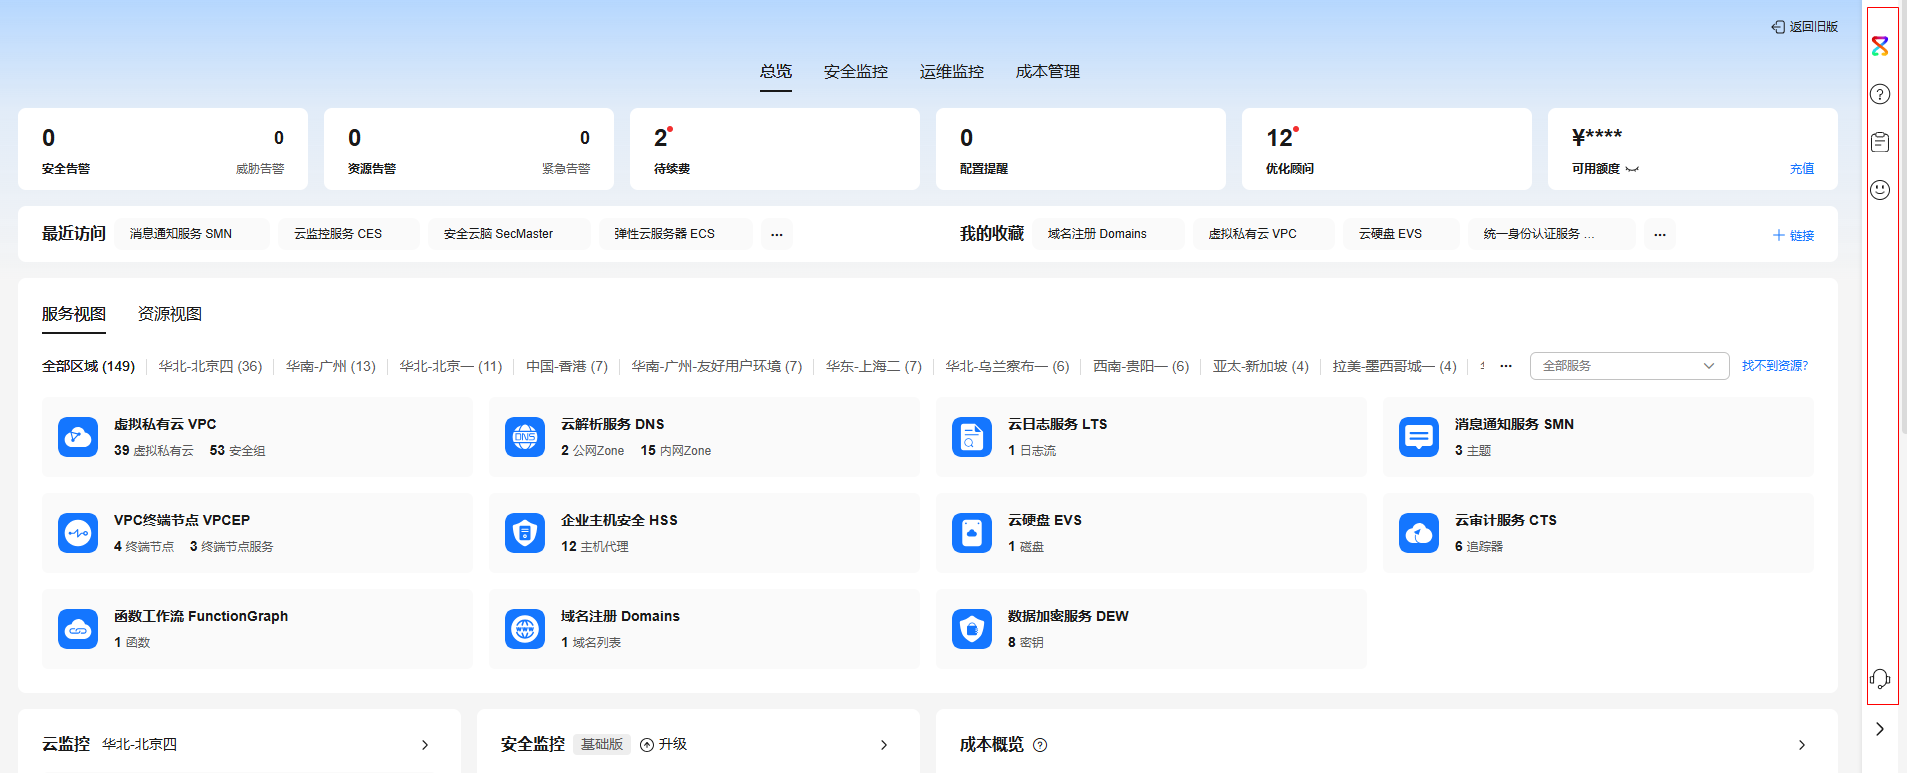Click the cost overview help icon
The image size is (1907, 773).
(1040, 745)
